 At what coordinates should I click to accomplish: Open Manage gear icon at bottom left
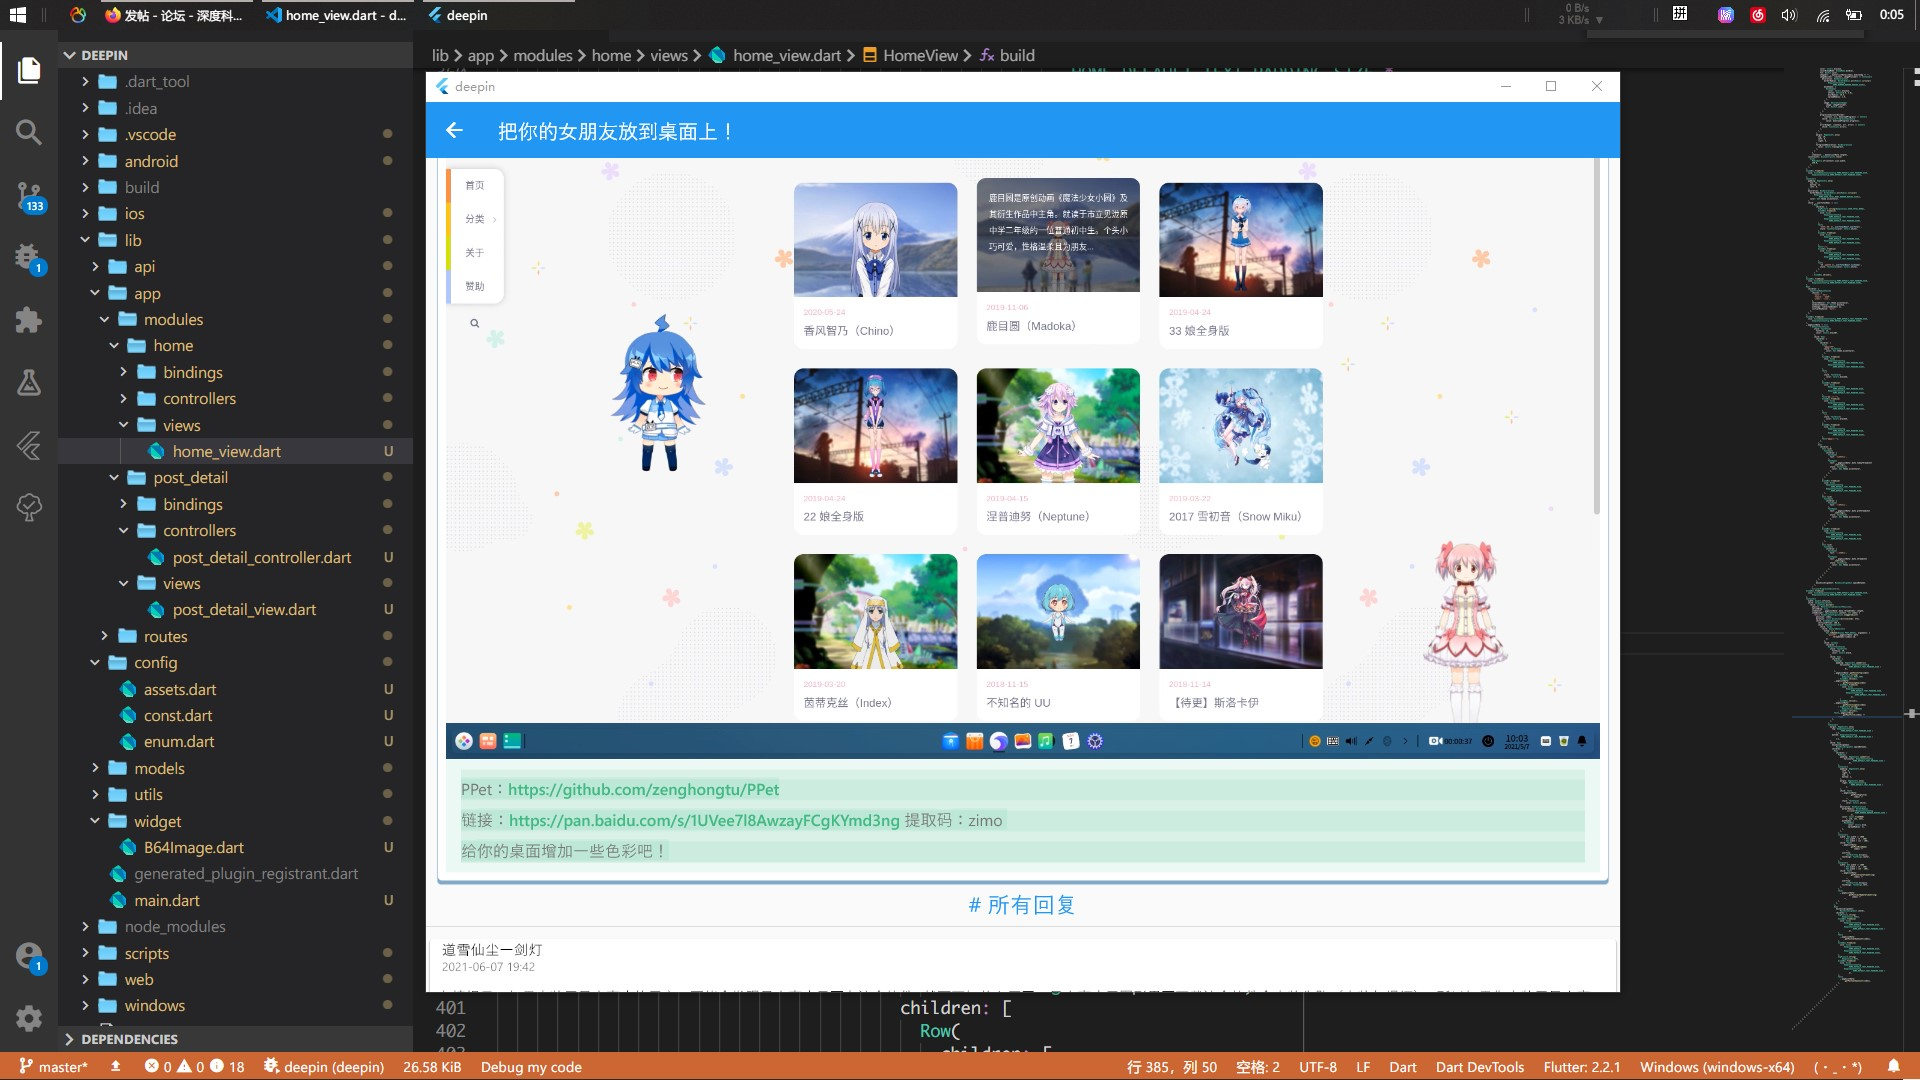[29, 1018]
